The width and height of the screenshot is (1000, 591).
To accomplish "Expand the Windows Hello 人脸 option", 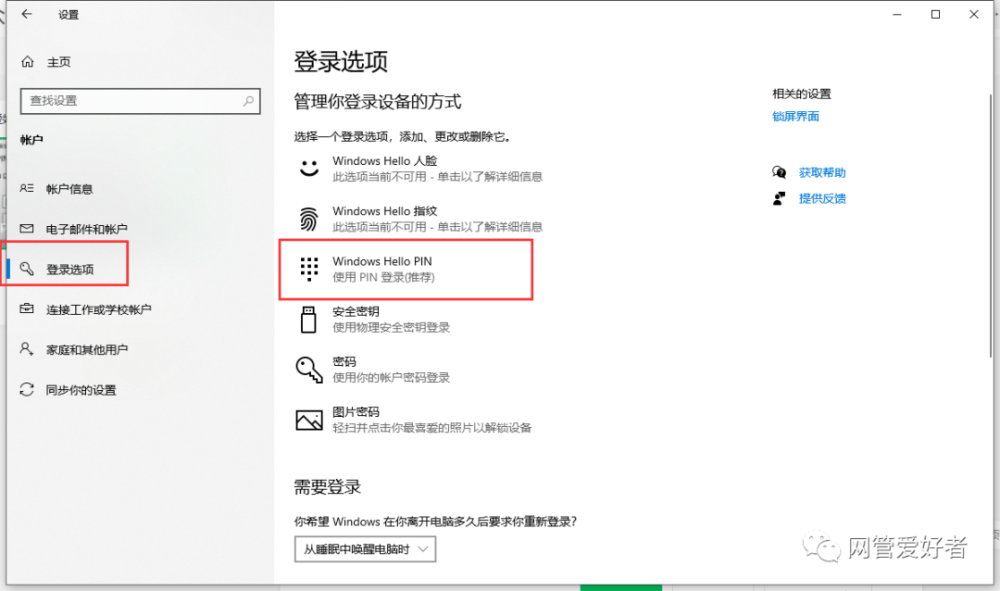I will click(x=418, y=168).
